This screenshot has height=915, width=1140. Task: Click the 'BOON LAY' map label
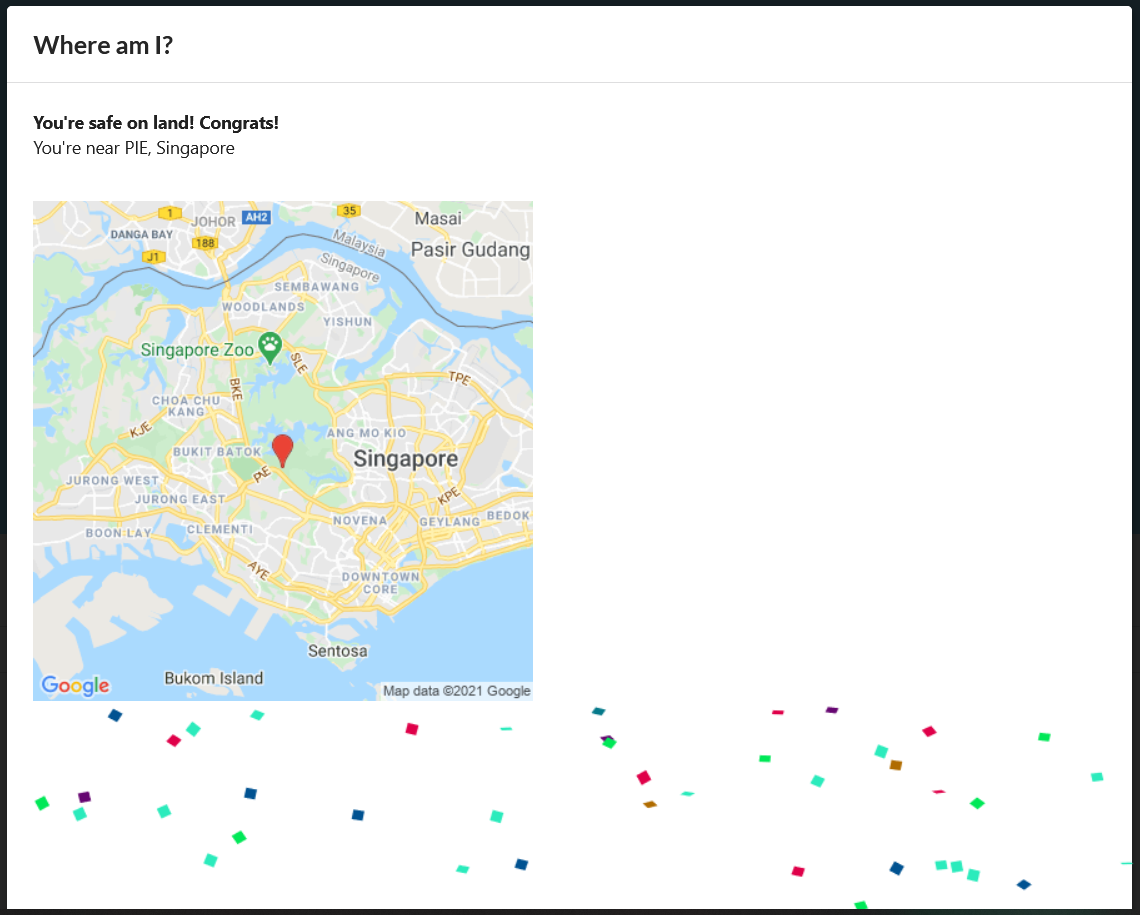119,533
